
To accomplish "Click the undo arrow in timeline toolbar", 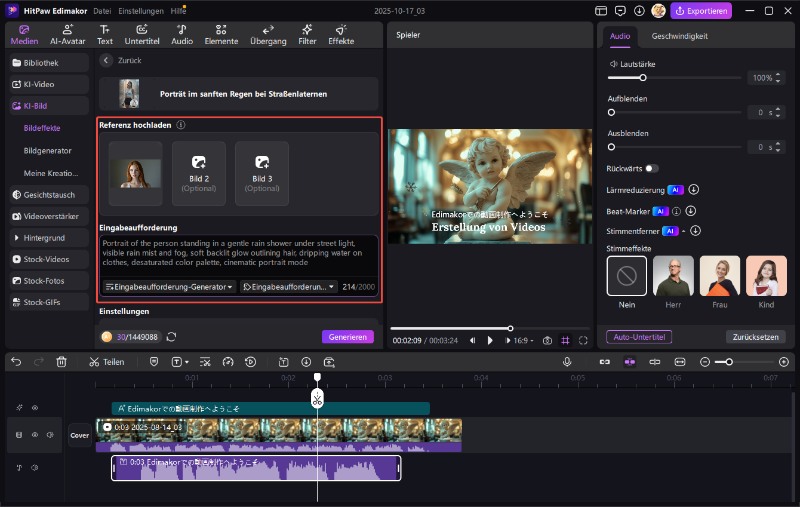I will [16, 362].
